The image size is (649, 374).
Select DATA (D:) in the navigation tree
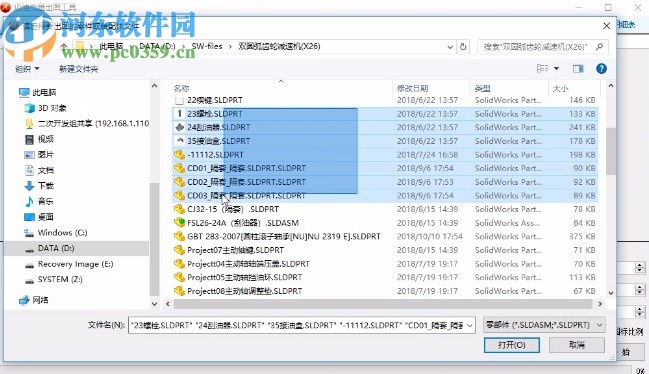(x=76, y=248)
